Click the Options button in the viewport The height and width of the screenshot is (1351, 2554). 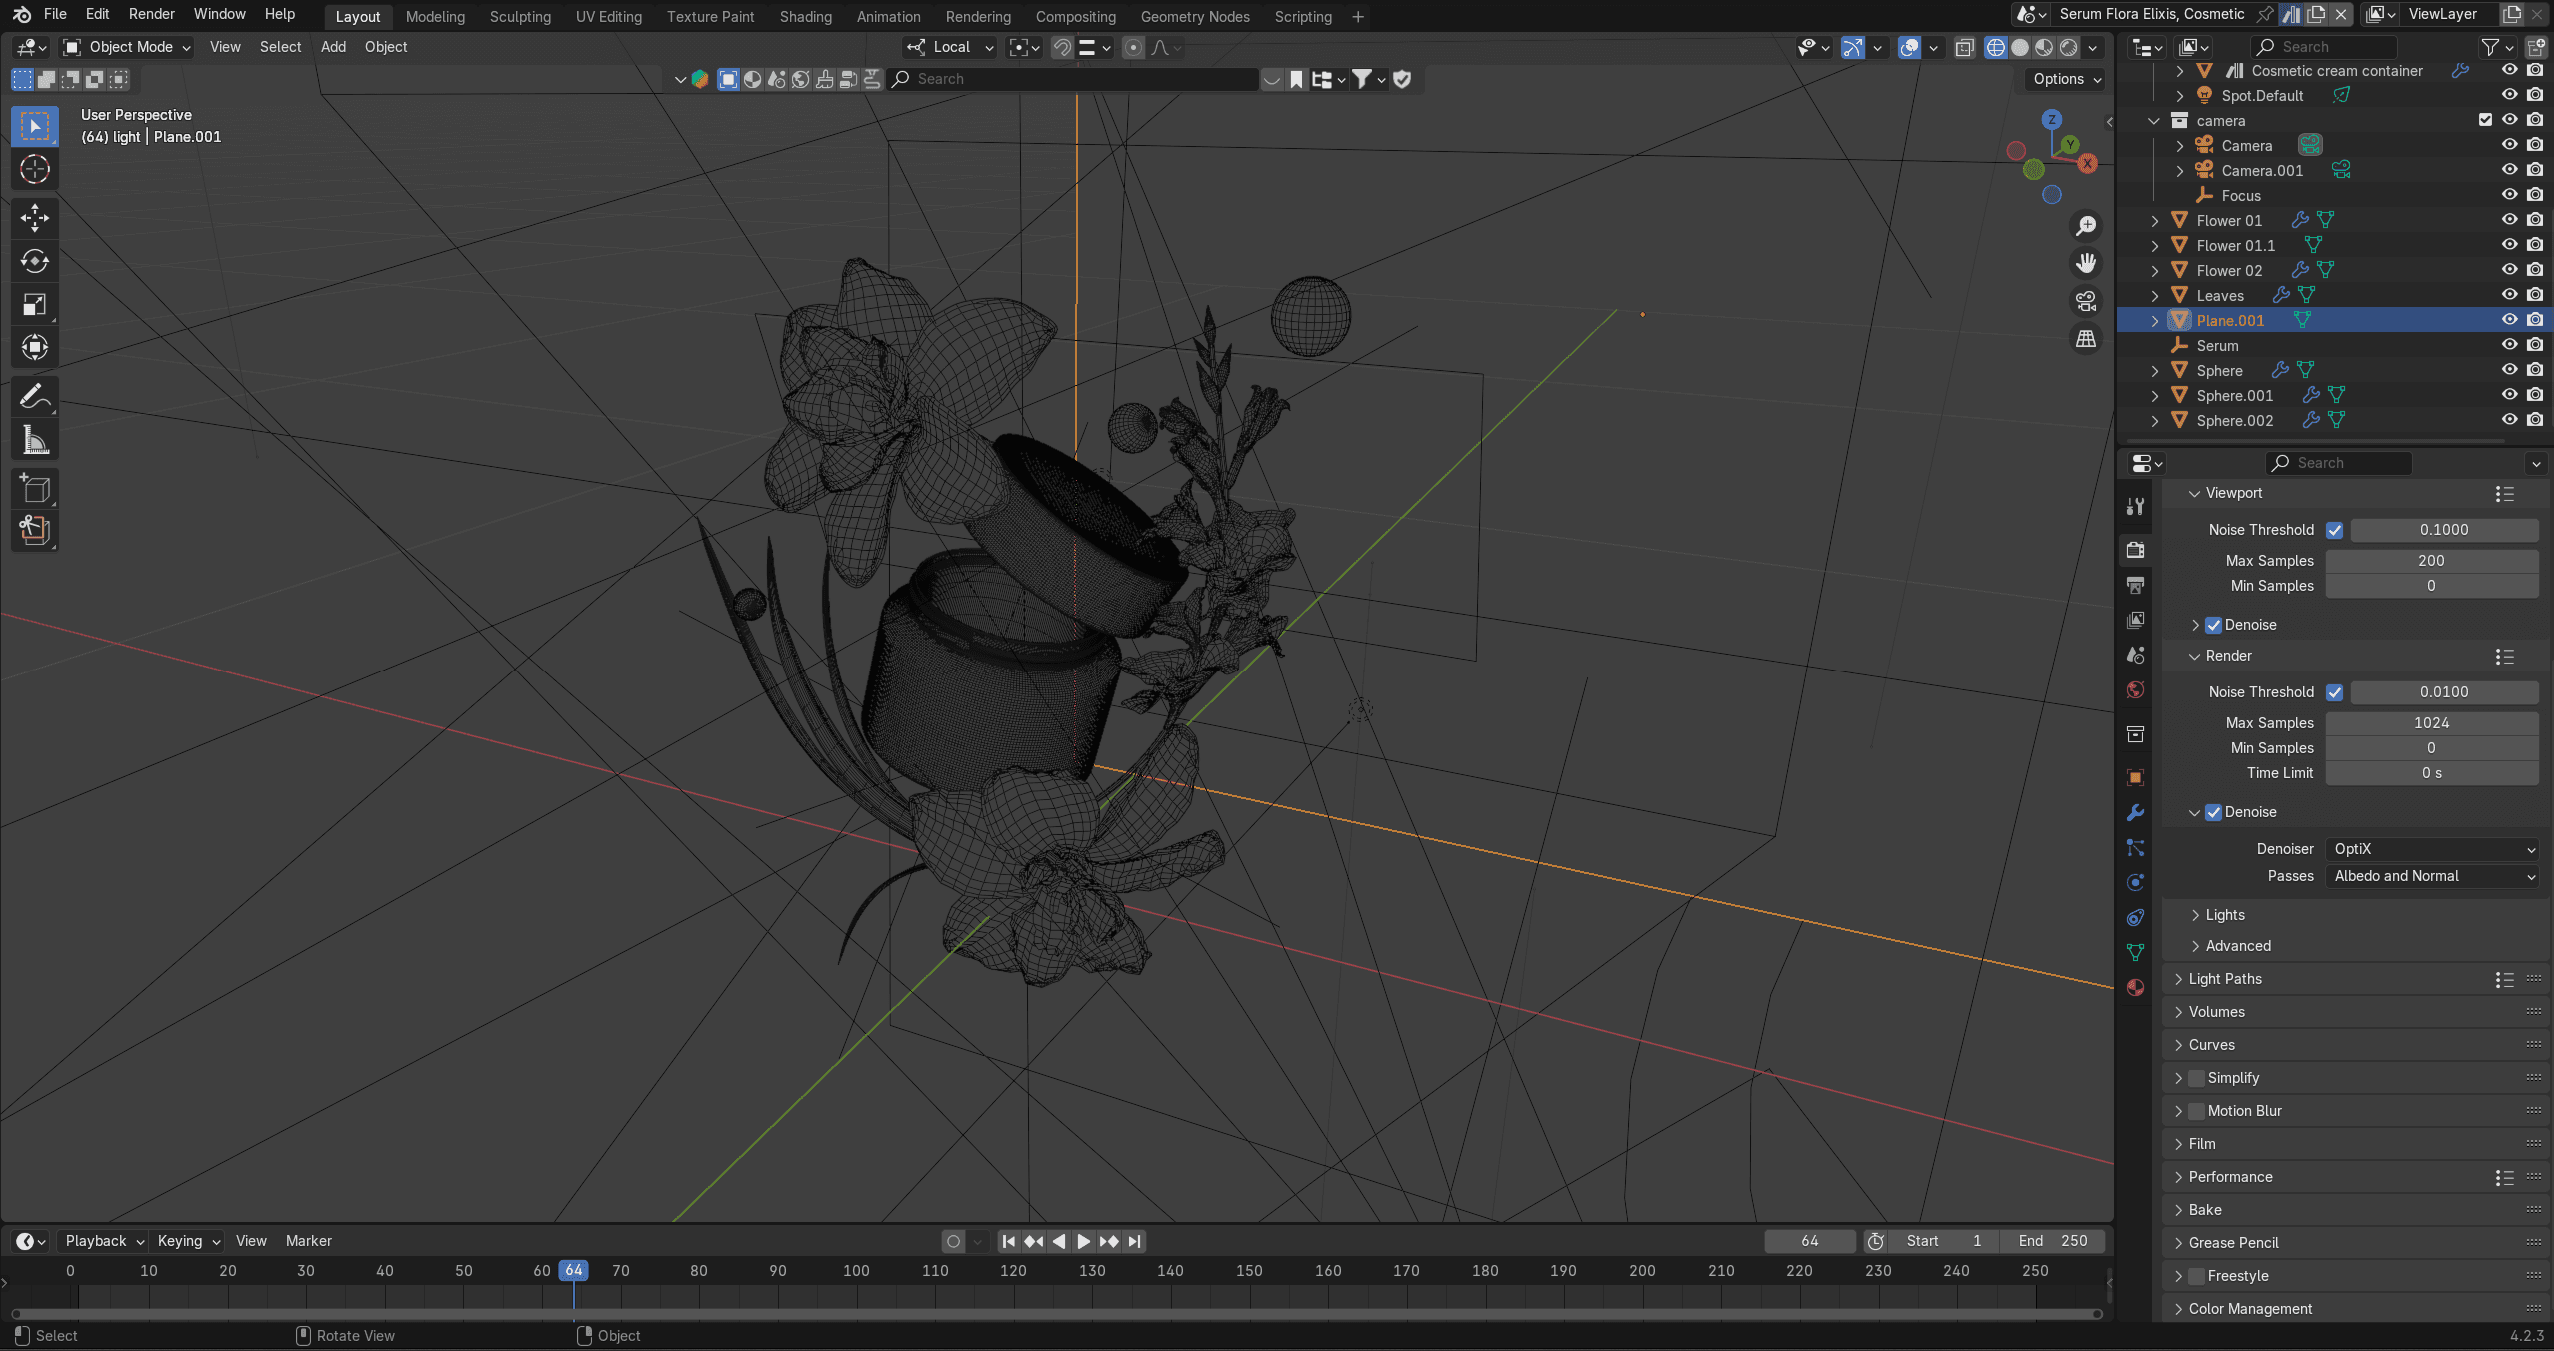pyautogui.click(x=2066, y=79)
